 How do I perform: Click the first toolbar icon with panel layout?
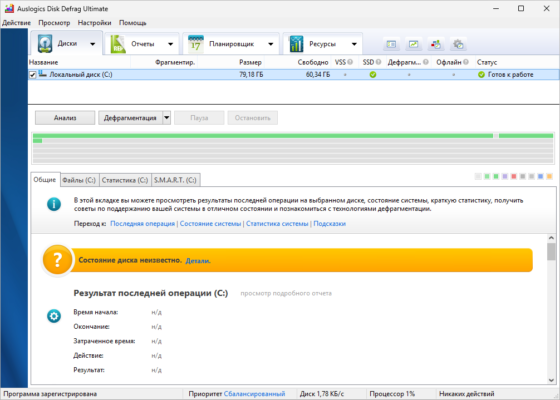click(x=391, y=44)
